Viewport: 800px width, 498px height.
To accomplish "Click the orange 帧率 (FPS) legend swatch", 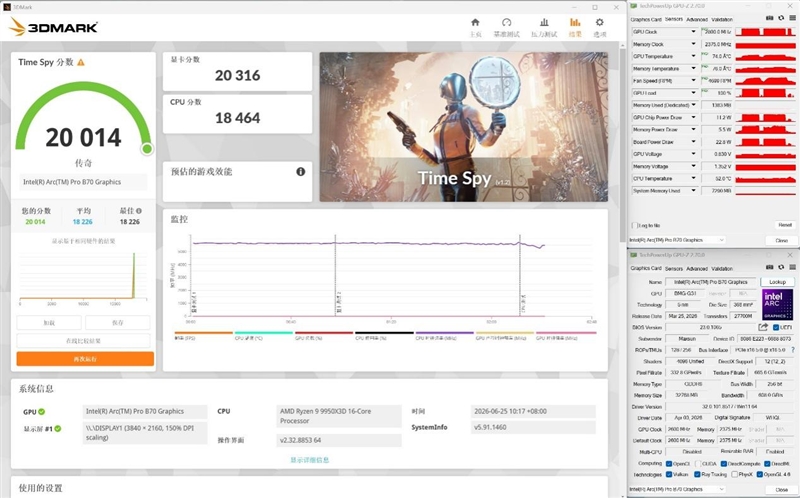I will click(x=204, y=333).
